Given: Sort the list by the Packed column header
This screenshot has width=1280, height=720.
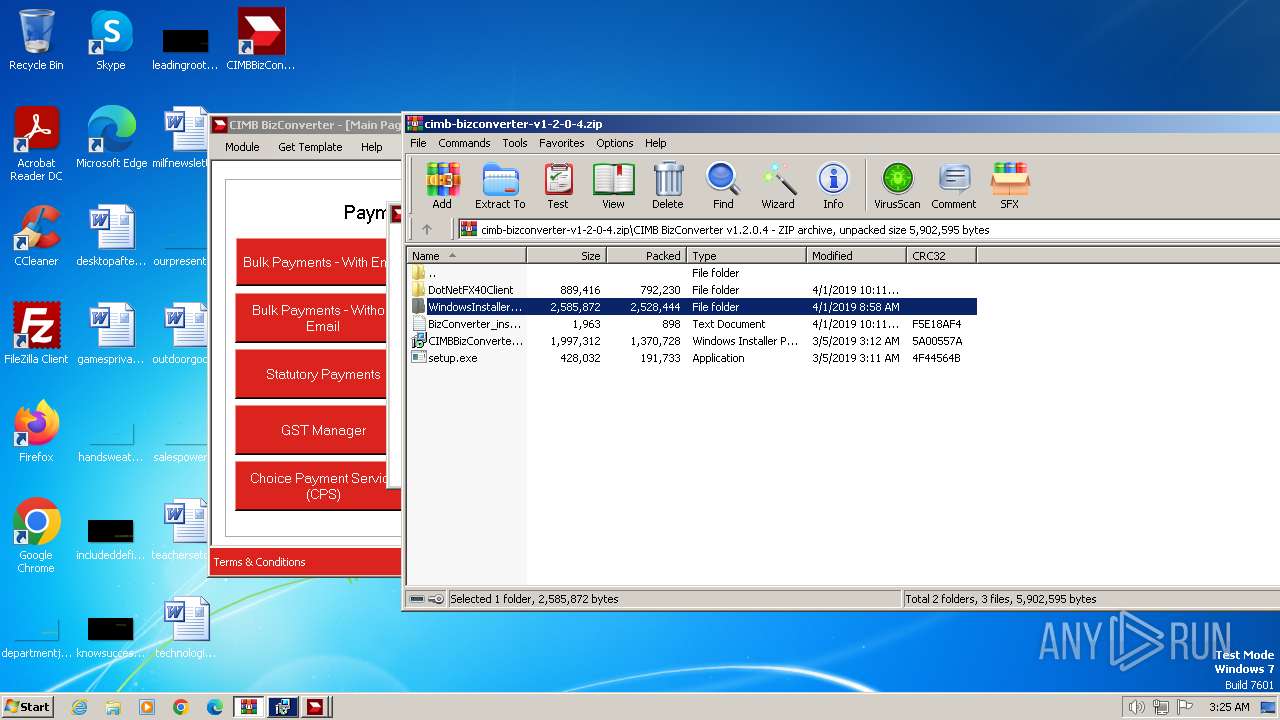Looking at the screenshot, I should pos(646,256).
